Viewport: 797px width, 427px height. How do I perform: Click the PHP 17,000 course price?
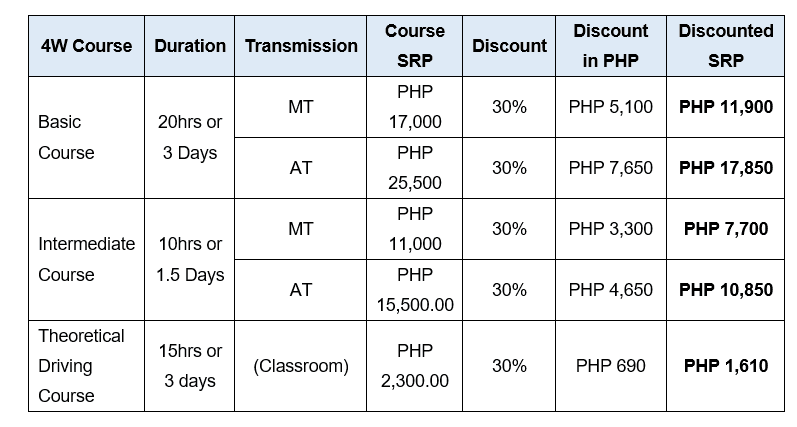[x=415, y=107]
